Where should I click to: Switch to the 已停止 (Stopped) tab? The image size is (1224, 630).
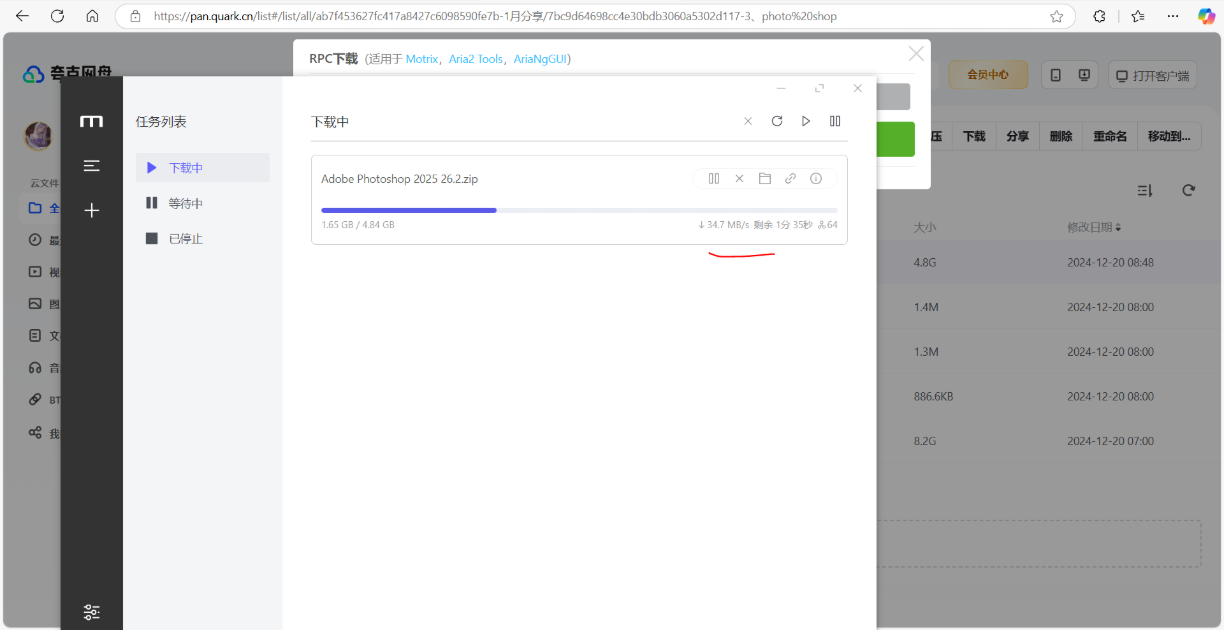coord(186,239)
